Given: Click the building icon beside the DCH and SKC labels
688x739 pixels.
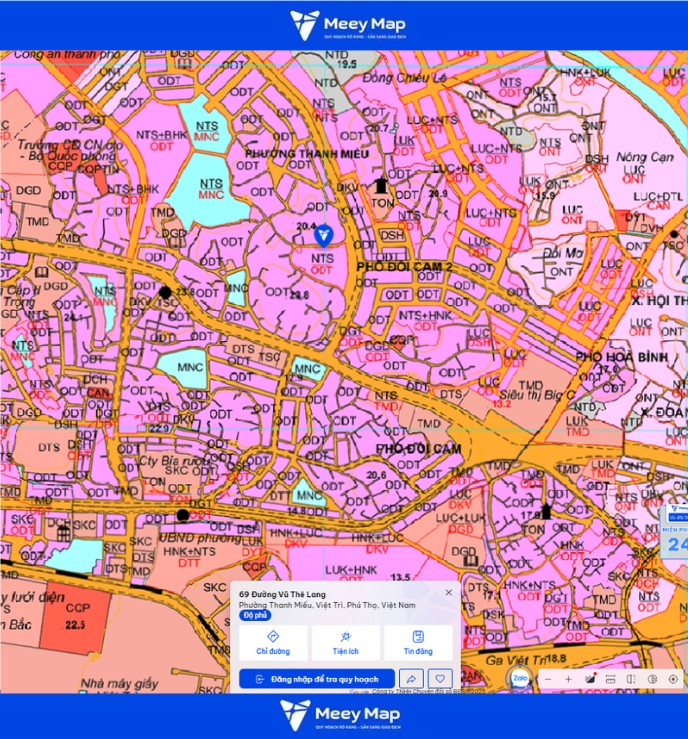Looking at the screenshot, I should pos(63,534).
